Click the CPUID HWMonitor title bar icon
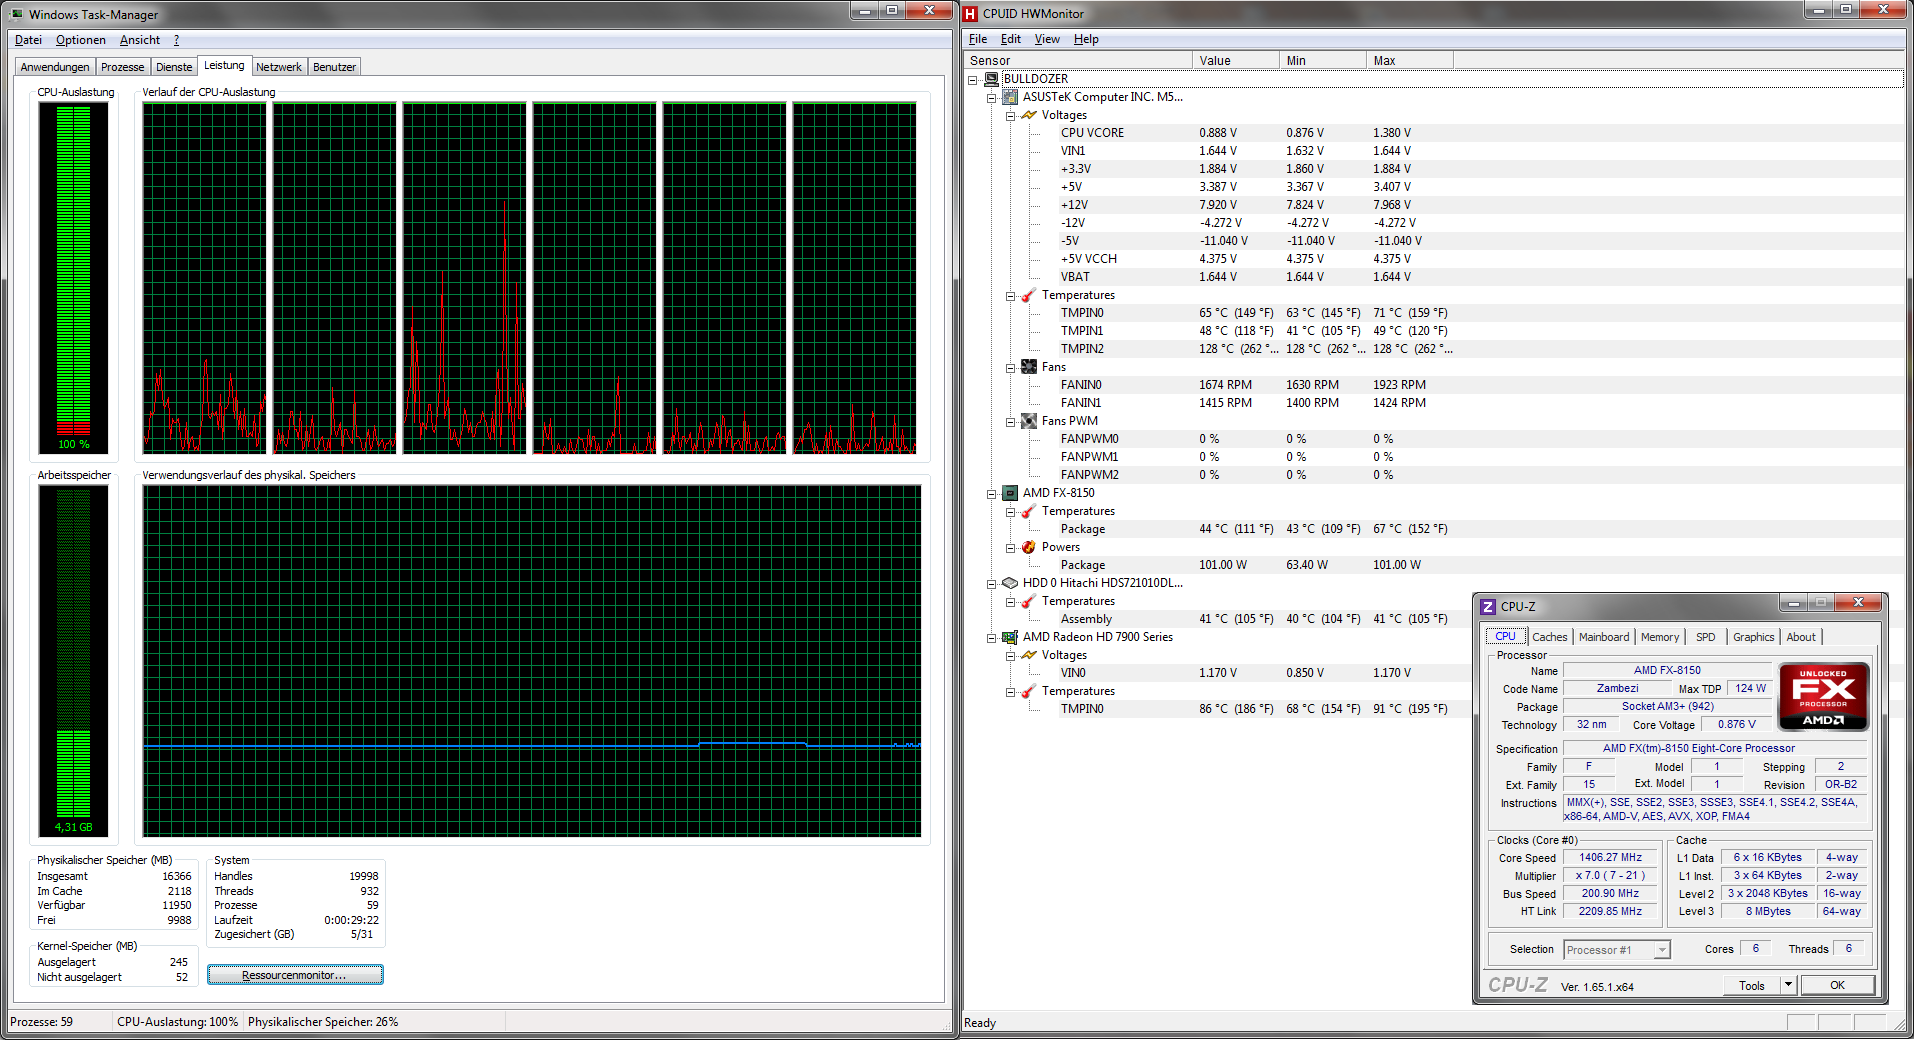Viewport: 1920px width, 1040px height. coord(970,14)
